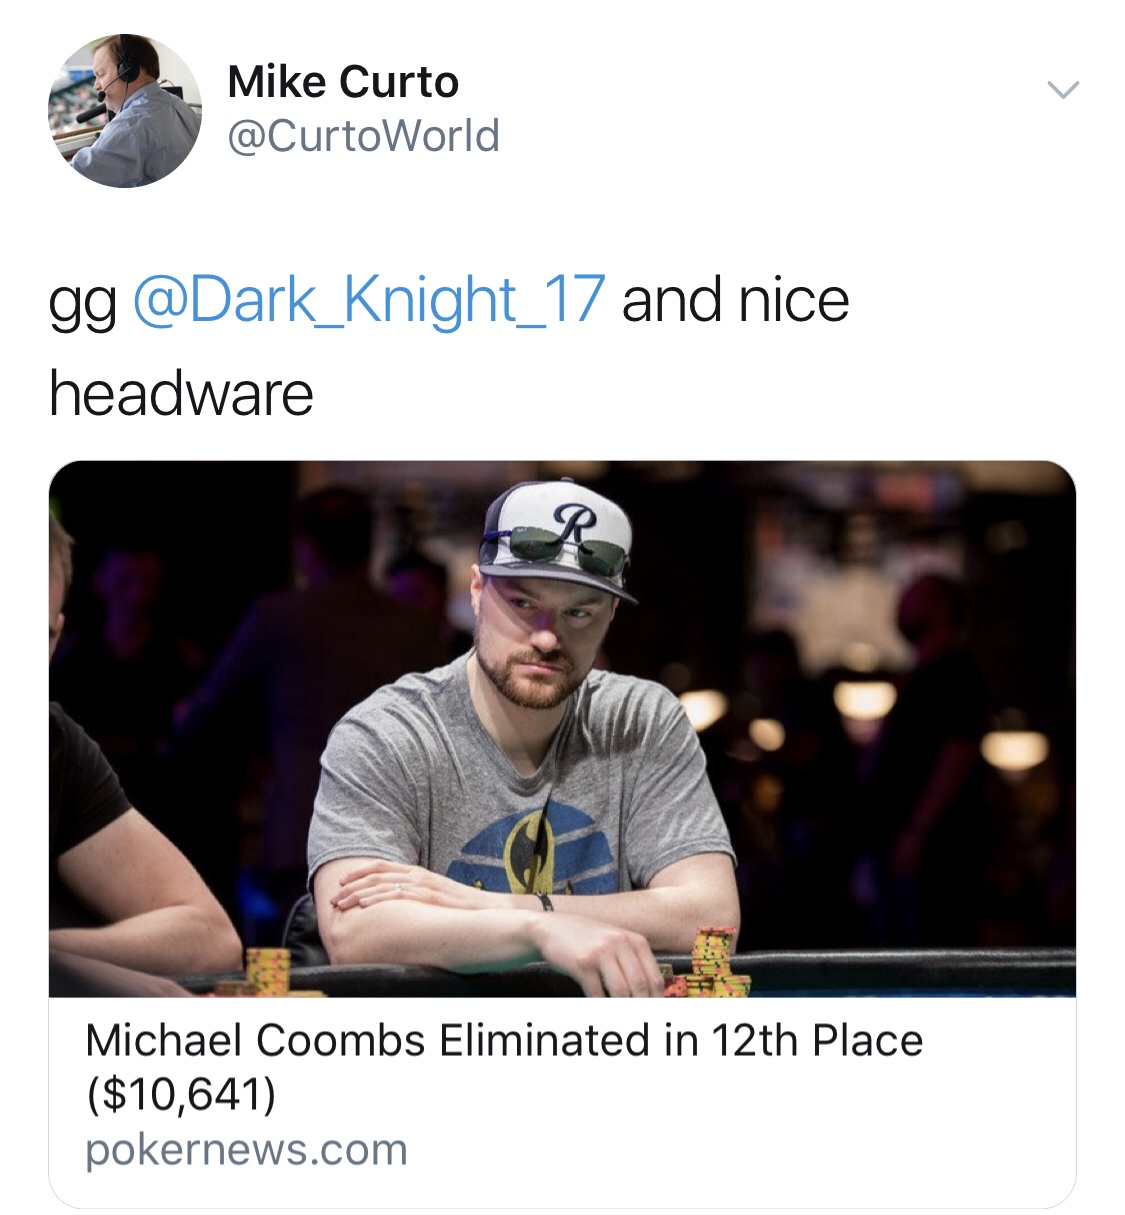
Task: Click the chip stack by player's hand
Action: [x=710, y=963]
